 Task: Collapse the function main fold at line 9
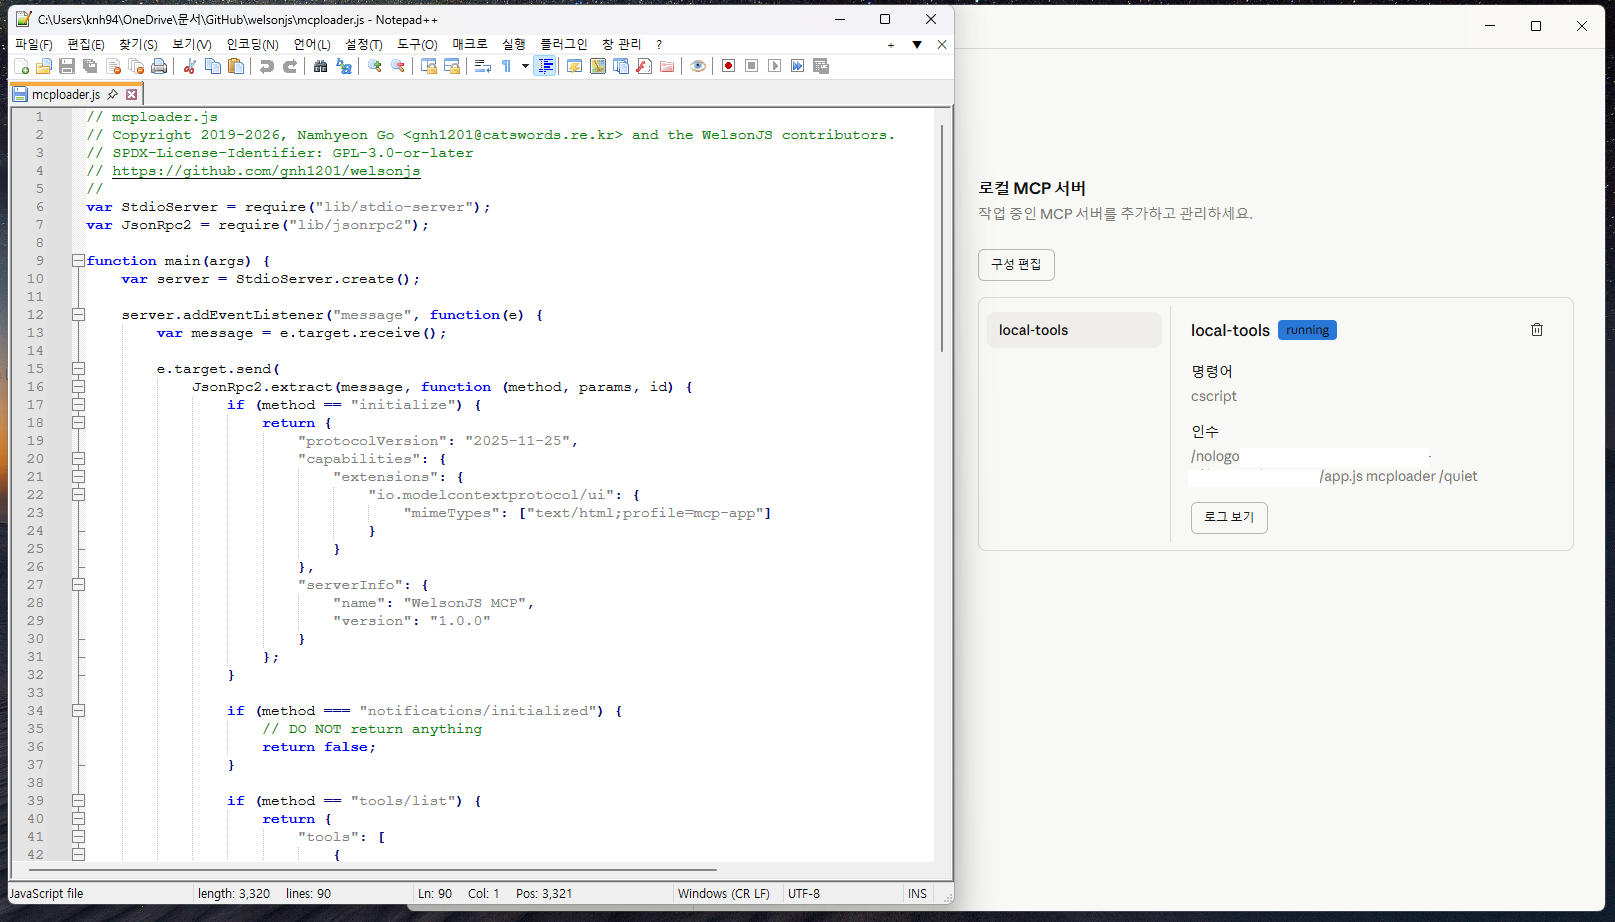[x=78, y=261]
